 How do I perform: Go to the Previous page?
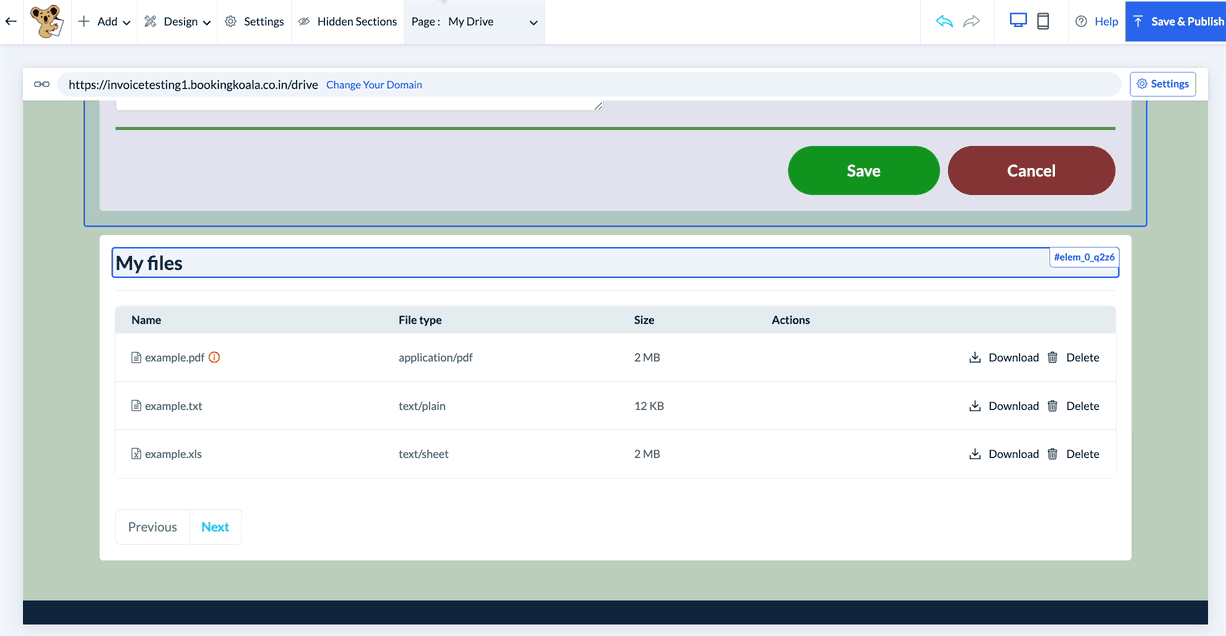coord(152,527)
